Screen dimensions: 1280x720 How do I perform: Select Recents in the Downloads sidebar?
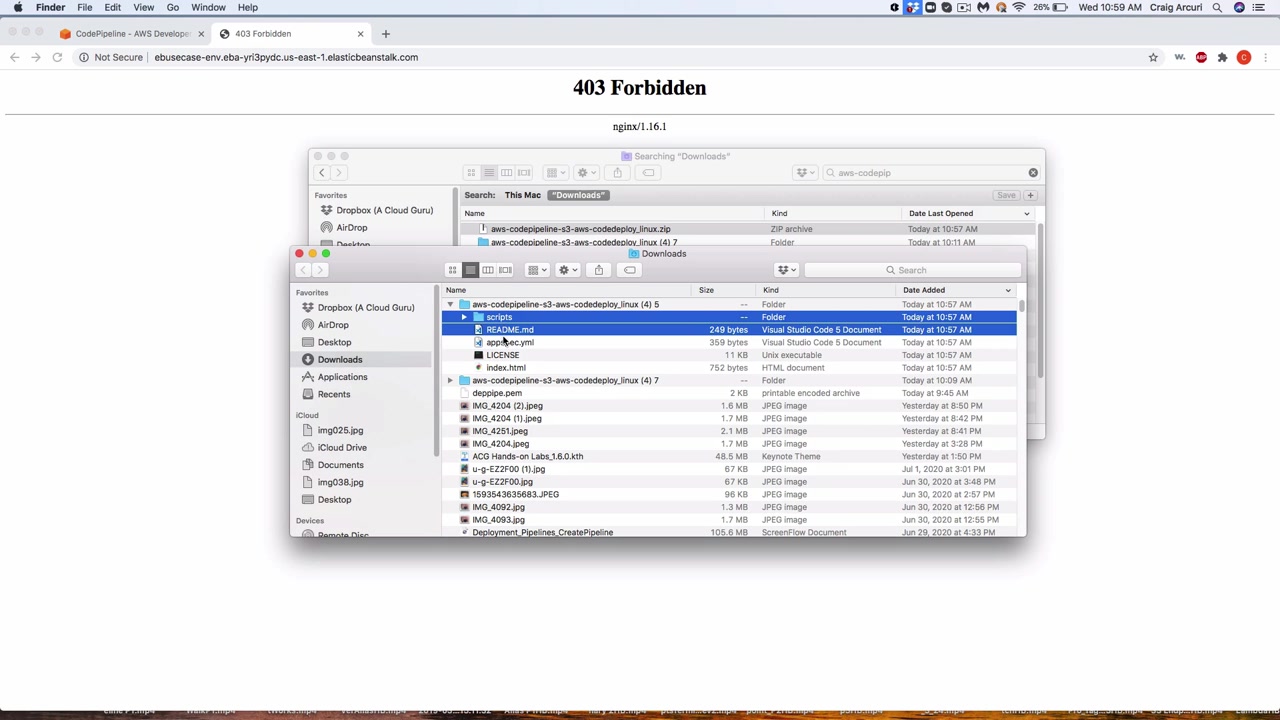pos(334,394)
